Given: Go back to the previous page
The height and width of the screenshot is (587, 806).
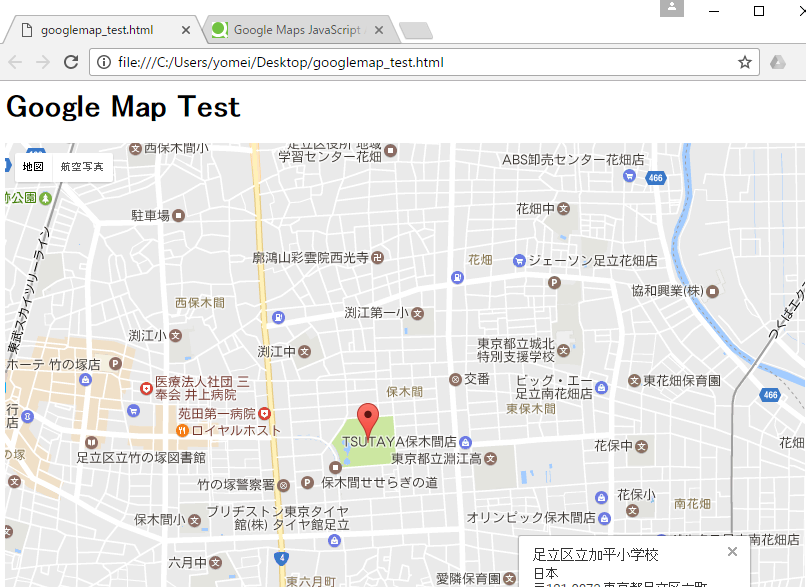Looking at the screenshot, I should (x=15, y=62).
